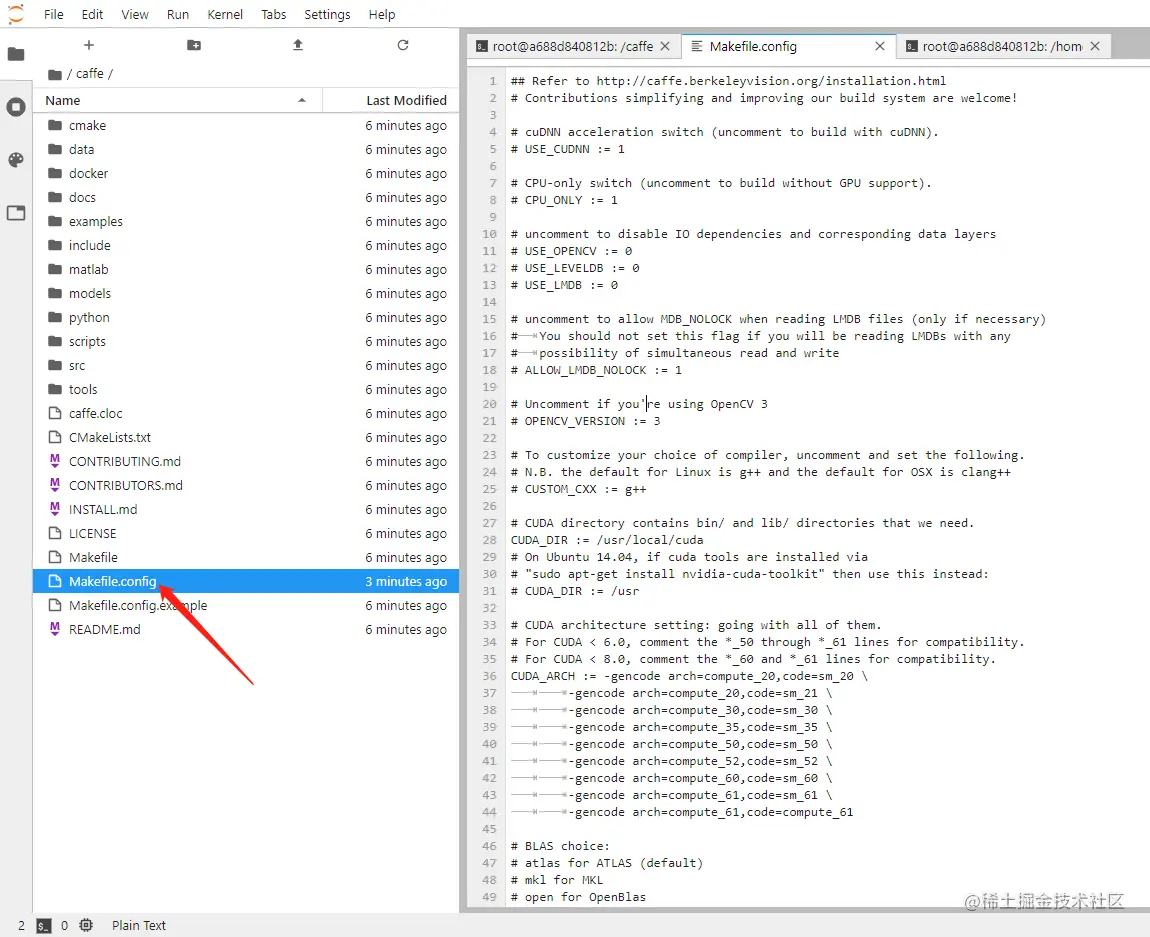Viewport: 1150px width, 937px height.
Task: Click the kernel chip icon in status bar
Action: point(86,925)
